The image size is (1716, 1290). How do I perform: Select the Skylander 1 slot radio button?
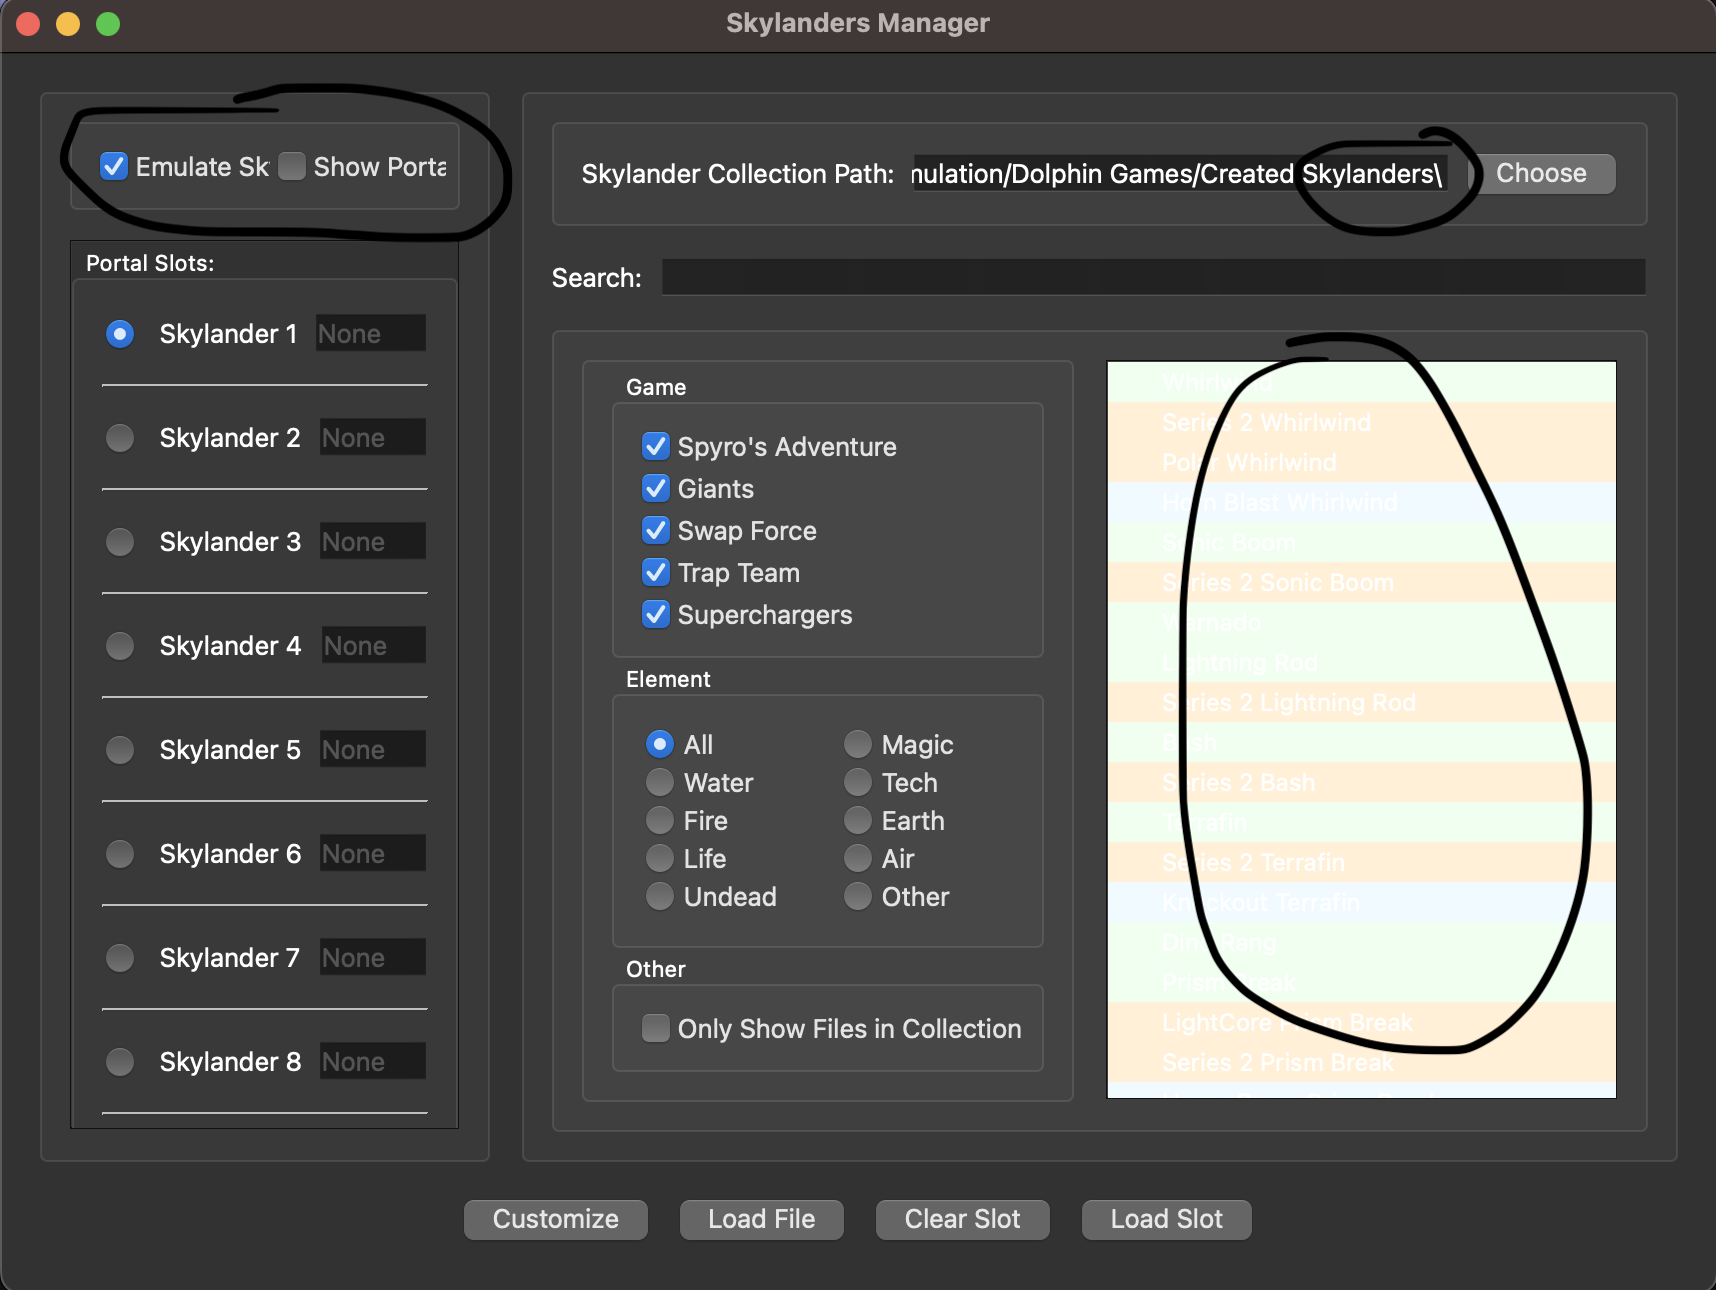click(120, 334)
